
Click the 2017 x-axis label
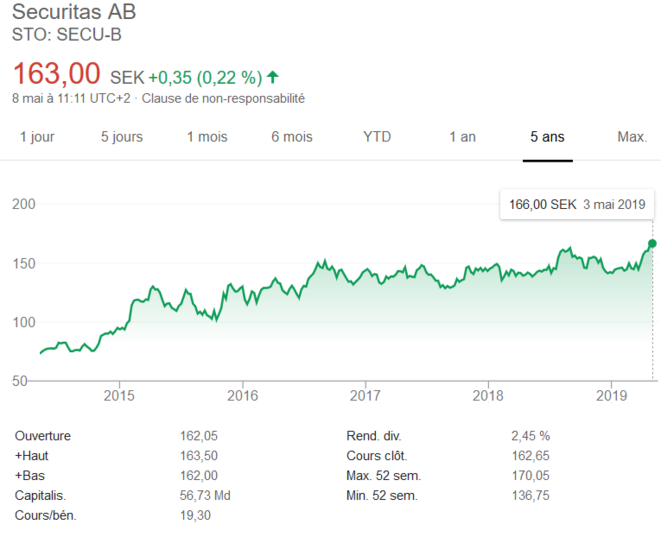pyautogui.click(x=365, y=396)
